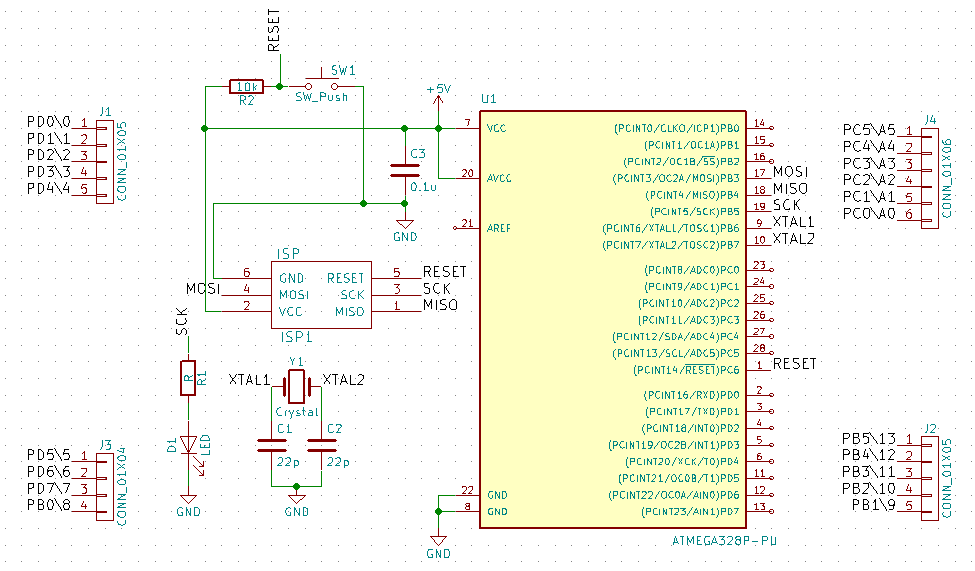Click the Crystal value text under Y1
The height and width of the screenshot is (571, 975).
(297, 412)
